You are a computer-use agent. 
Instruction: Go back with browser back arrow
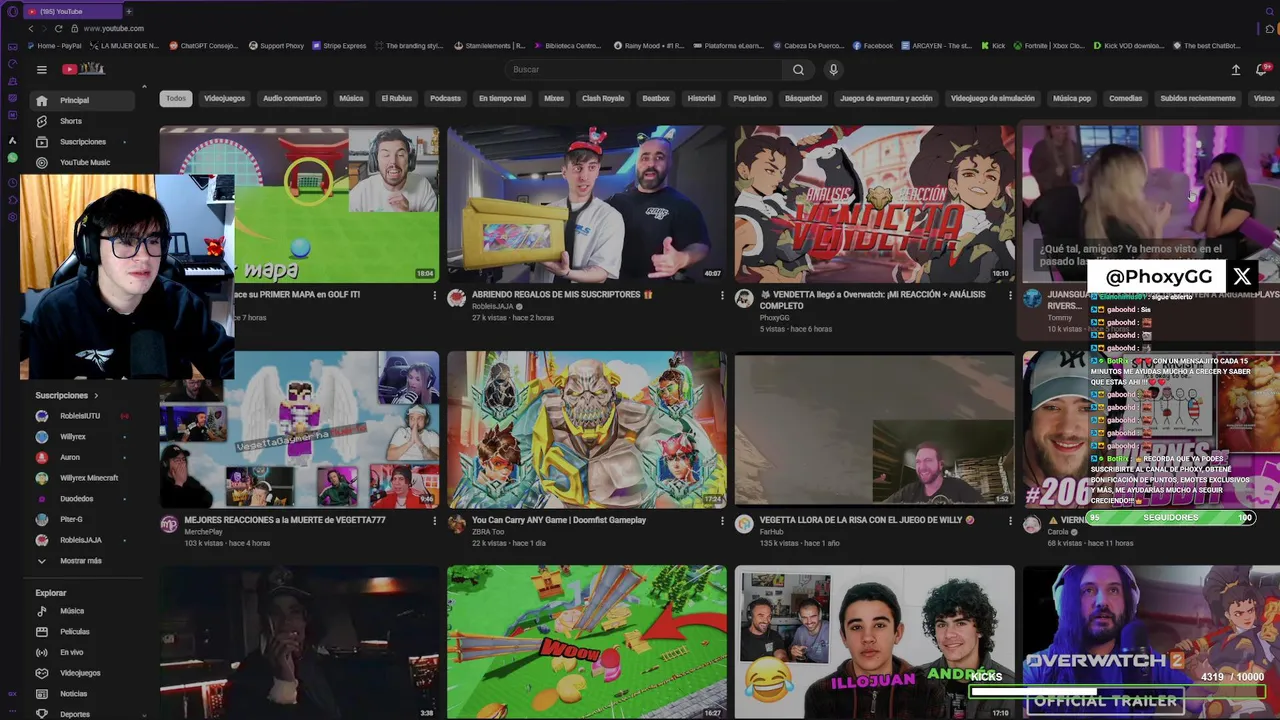point(31,28)
